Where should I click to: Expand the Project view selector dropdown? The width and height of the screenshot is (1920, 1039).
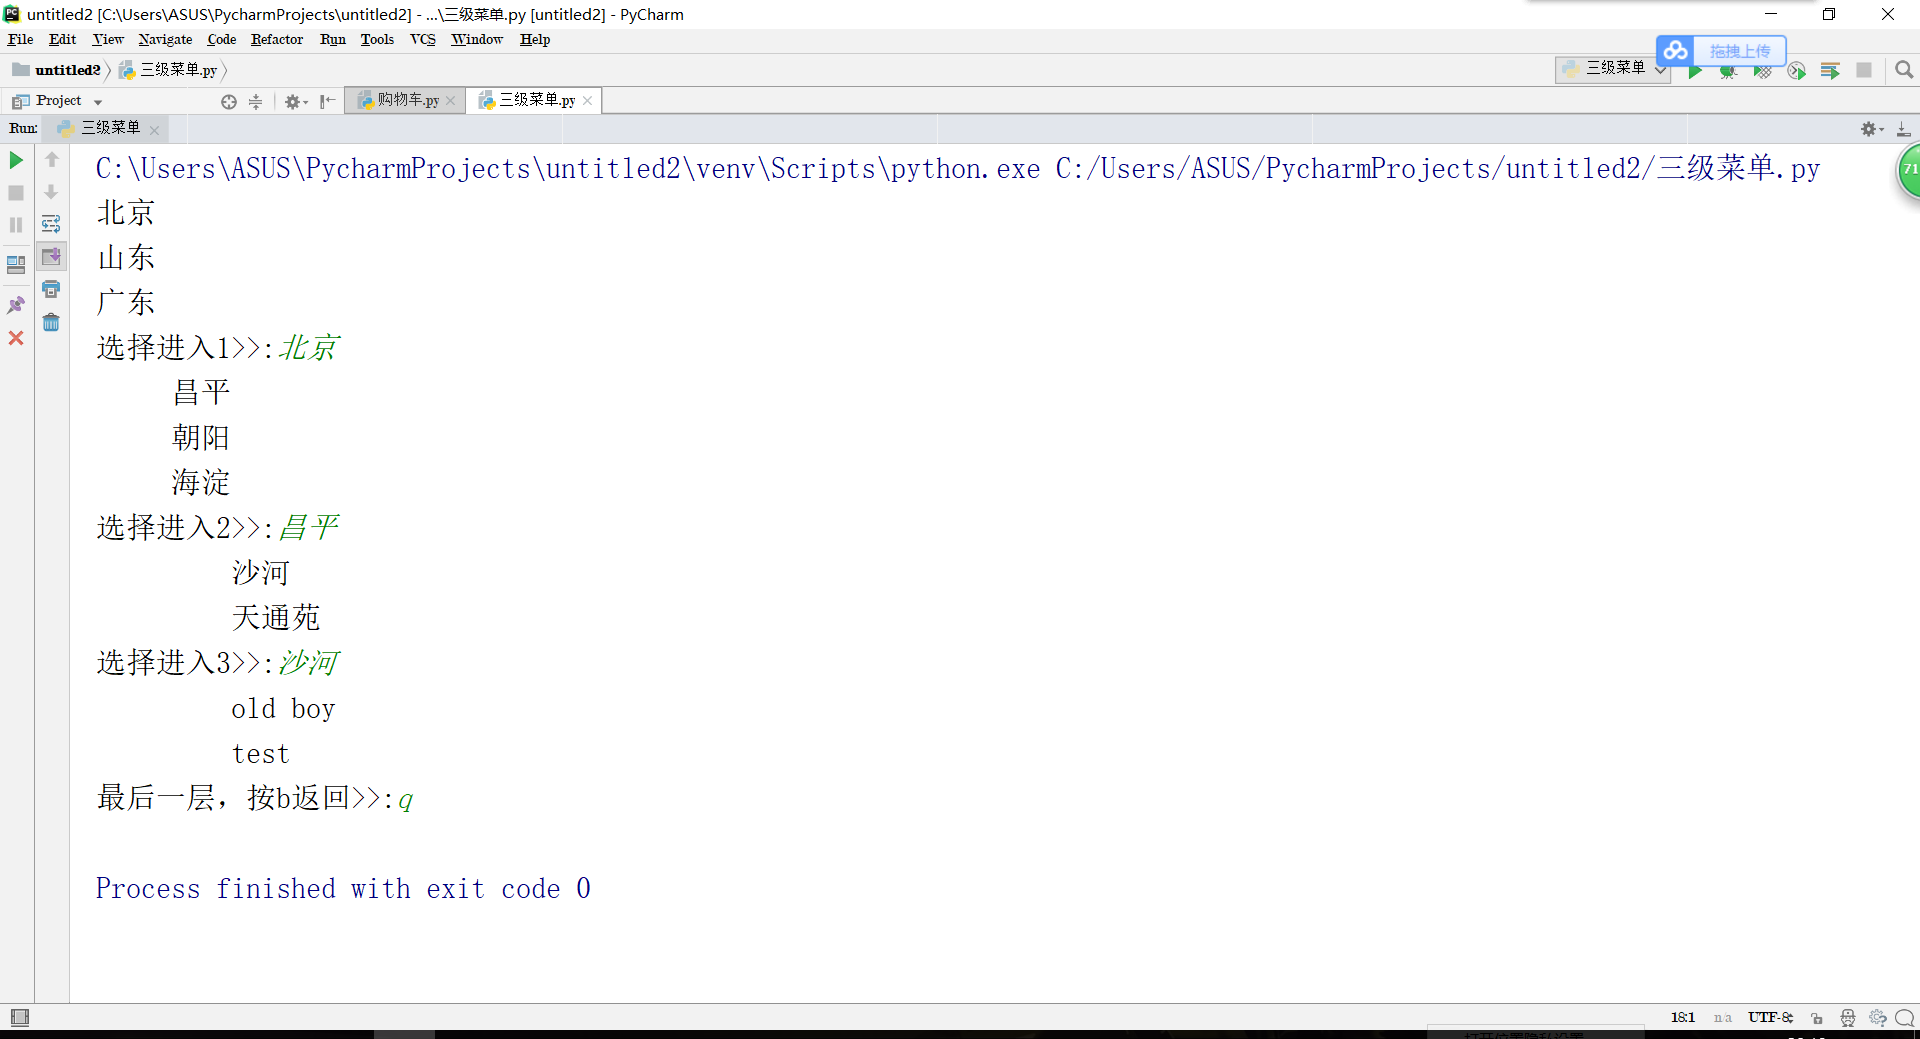coord(98,102)
